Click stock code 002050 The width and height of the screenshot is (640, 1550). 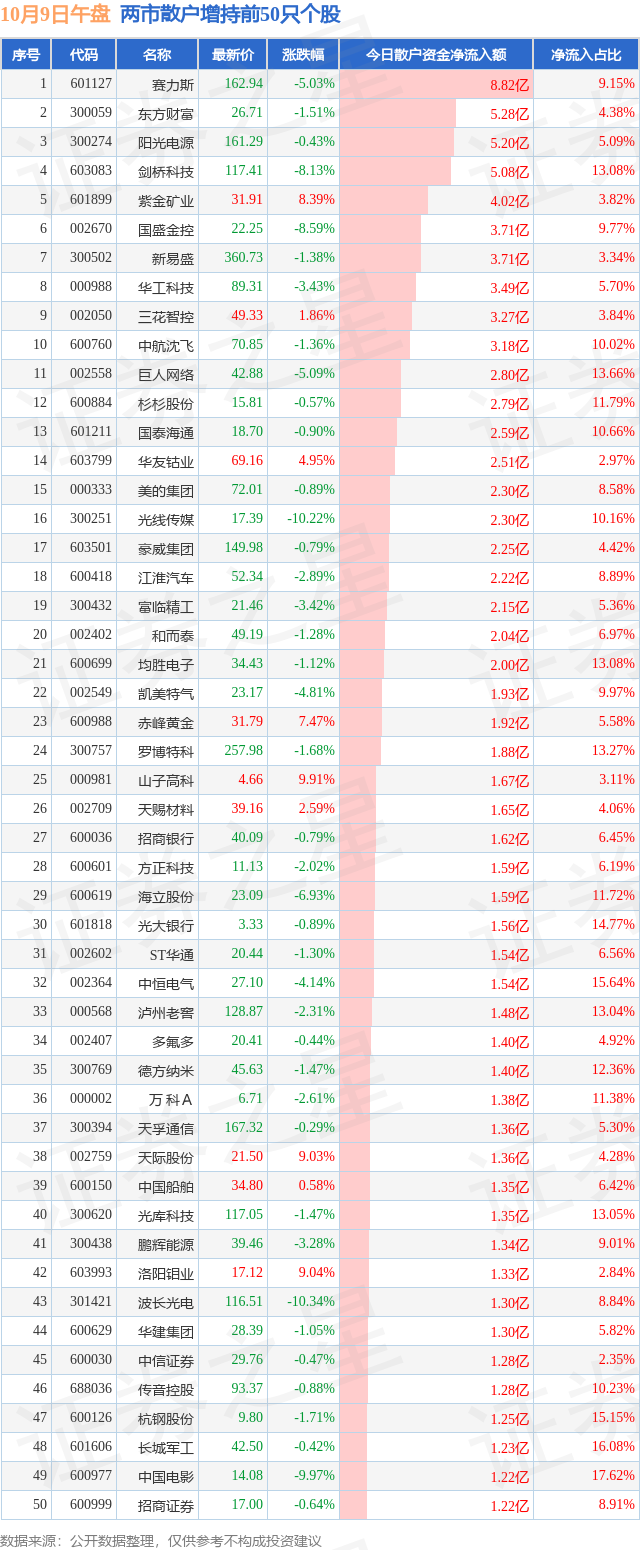[x=91, y=316]
